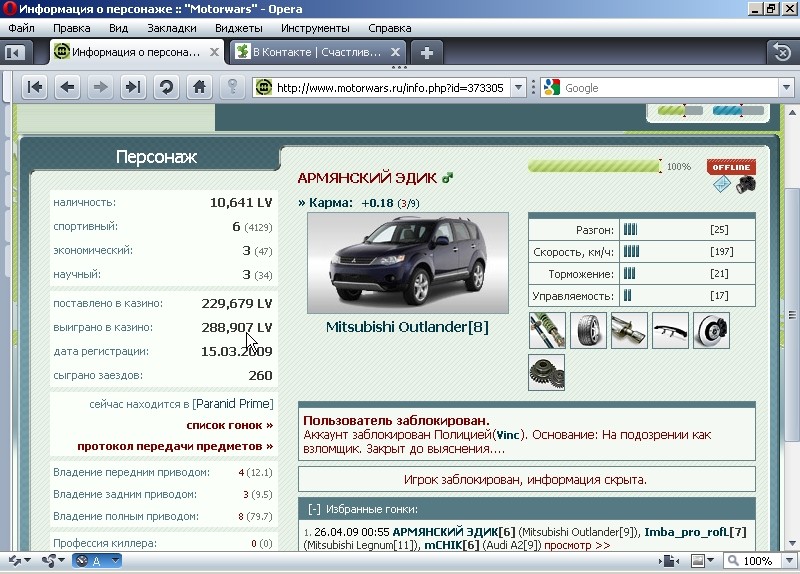Viewport: 800px width, 574px height.
Task: Click the fit-to-width status bar icon
Action: (x=670, y=561)
